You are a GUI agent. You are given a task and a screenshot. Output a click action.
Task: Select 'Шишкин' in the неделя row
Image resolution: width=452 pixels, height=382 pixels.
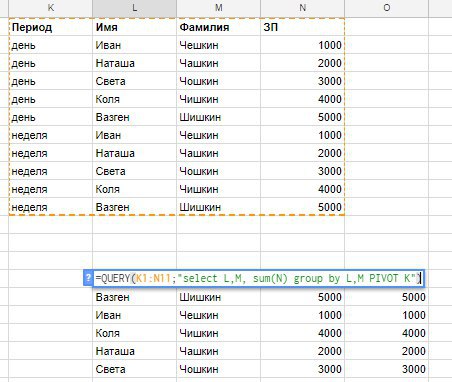(x=219, y=207)
